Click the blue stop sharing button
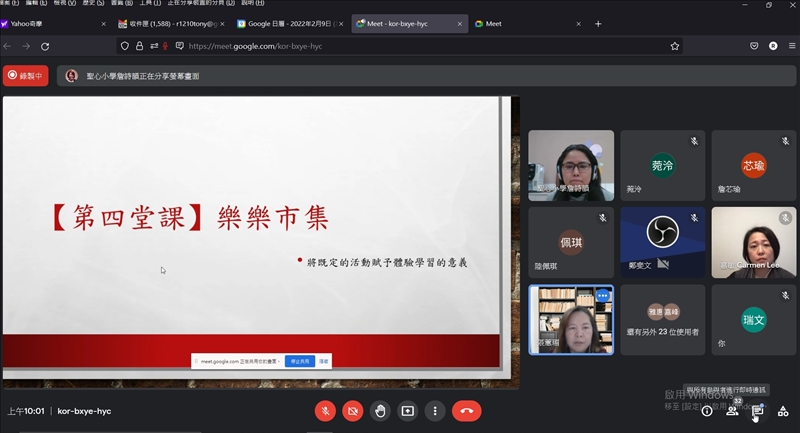This screenshot has width=800, height=433. pos(299,361)
